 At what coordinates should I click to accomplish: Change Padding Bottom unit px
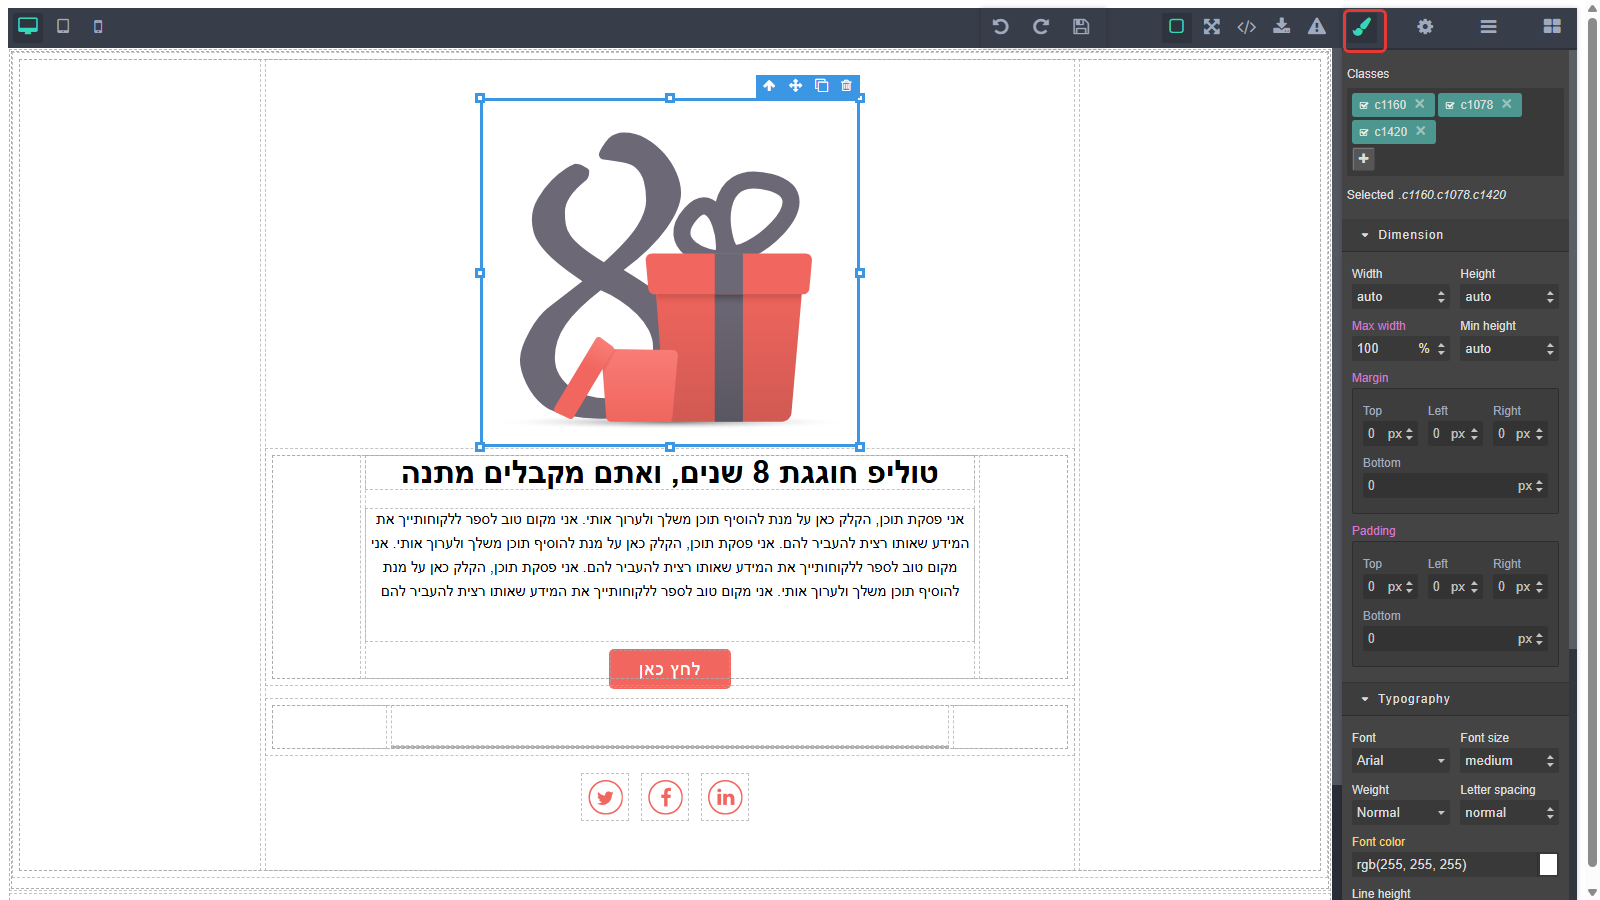(x=1525, y=639)
